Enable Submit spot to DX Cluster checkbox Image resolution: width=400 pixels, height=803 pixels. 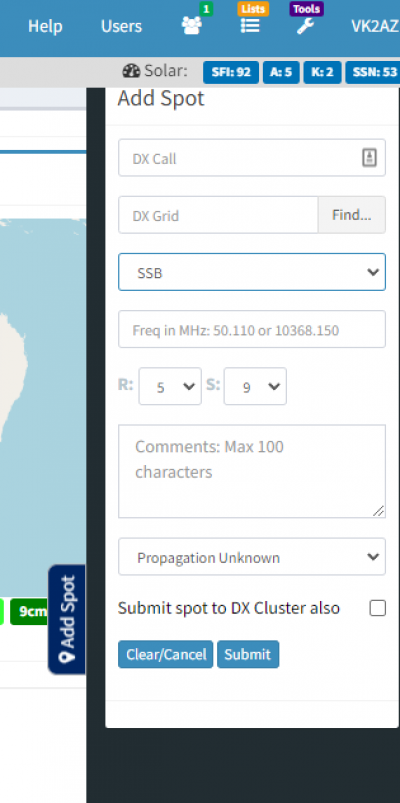pyautogui.click(x=377, y=608)
